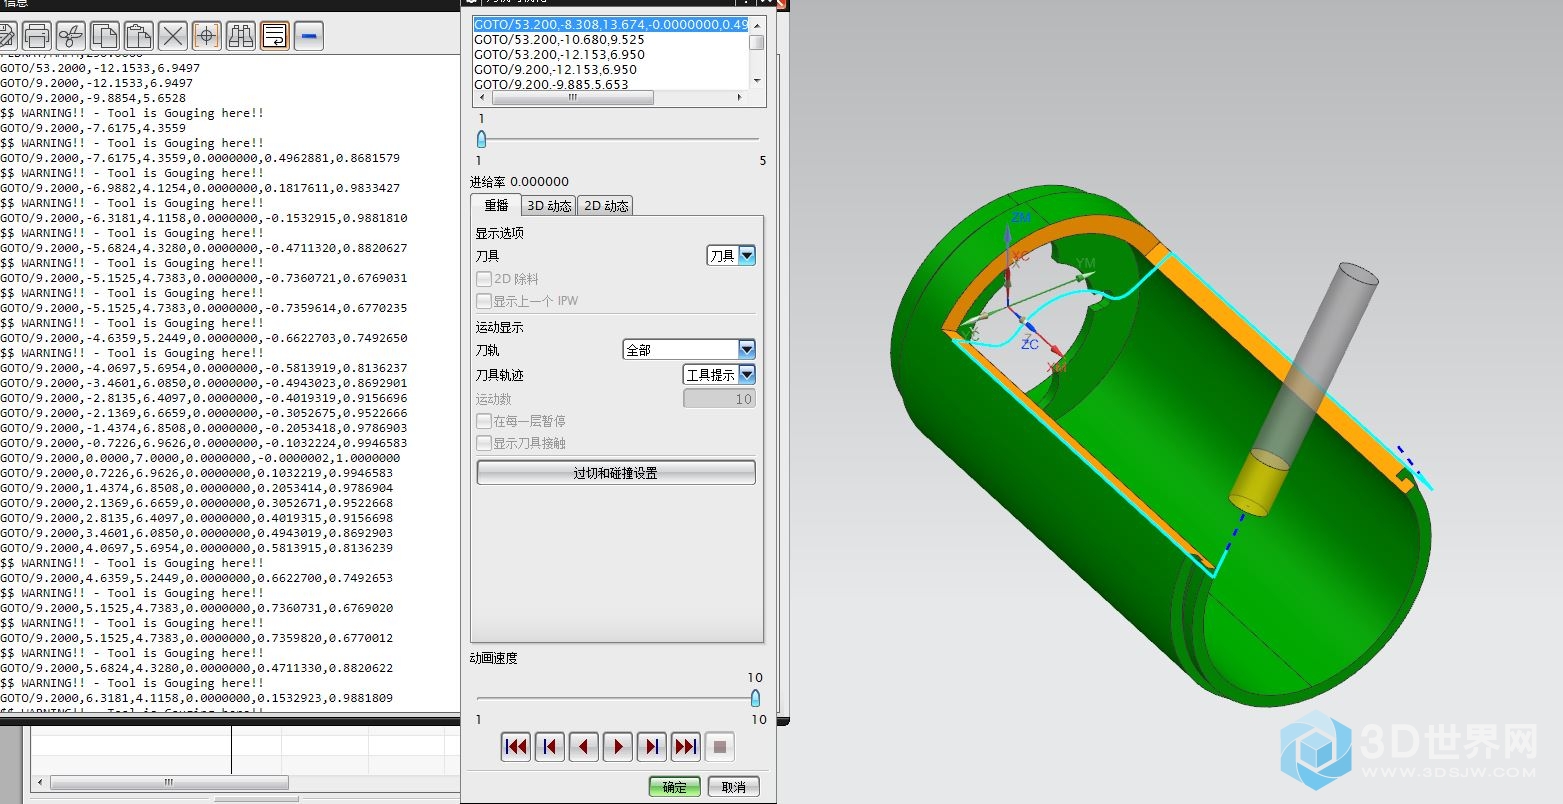Switch to the 2D 动态 tab
Image resolution: width=1563 pixels, height=804 pixels.
606,206
